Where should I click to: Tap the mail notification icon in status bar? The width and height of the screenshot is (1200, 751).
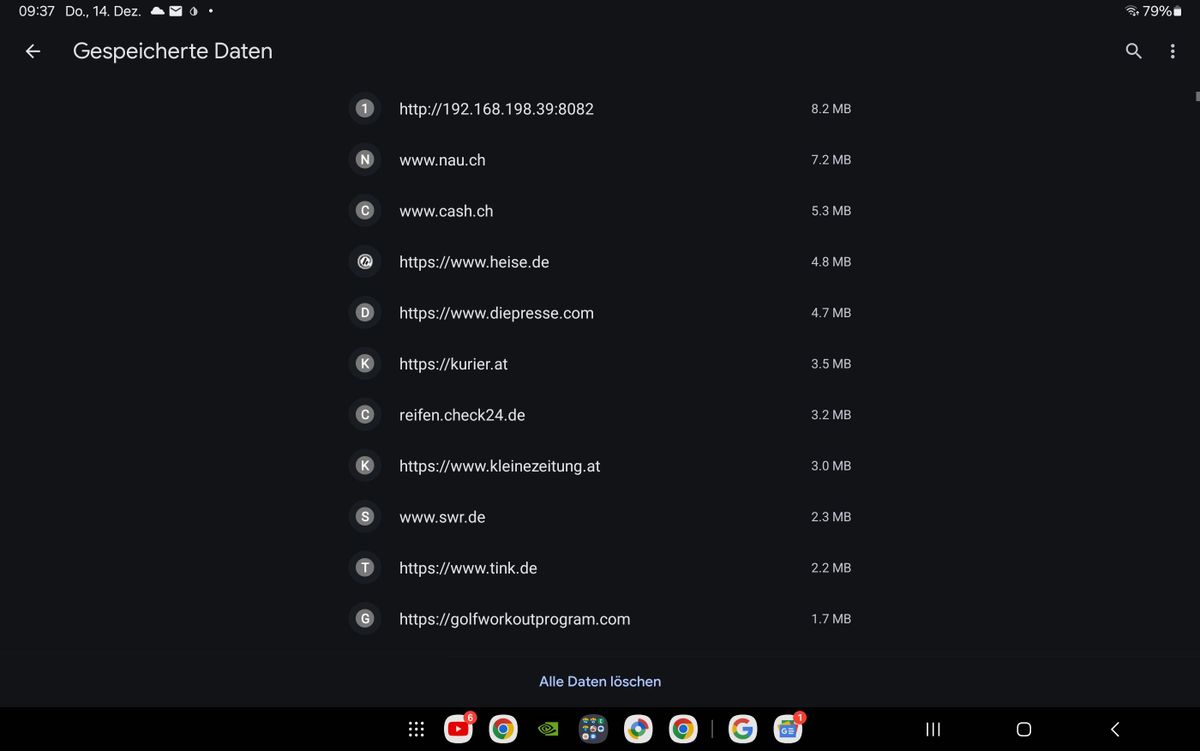click(175, 11)
